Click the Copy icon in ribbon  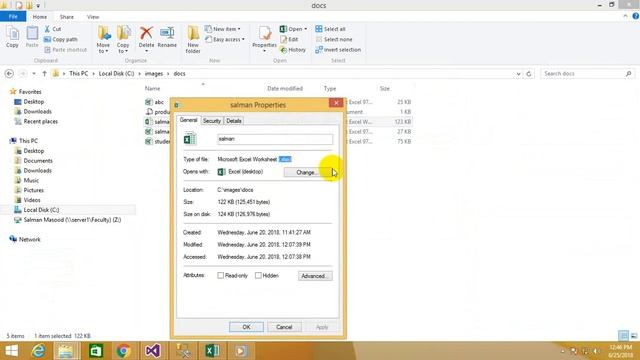[12, 37]
